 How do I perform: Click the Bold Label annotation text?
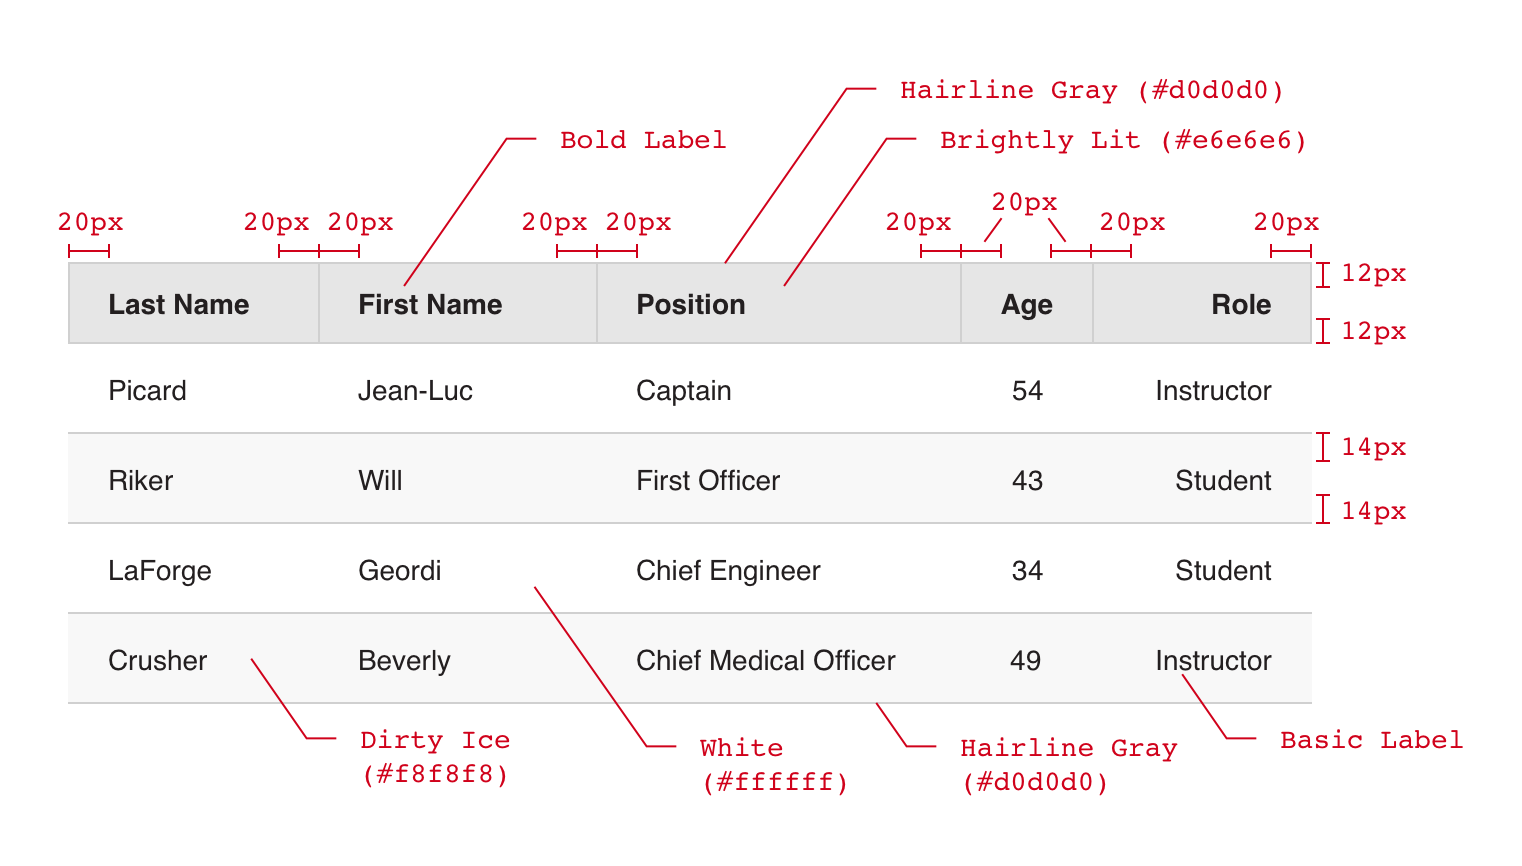point(643,140)
